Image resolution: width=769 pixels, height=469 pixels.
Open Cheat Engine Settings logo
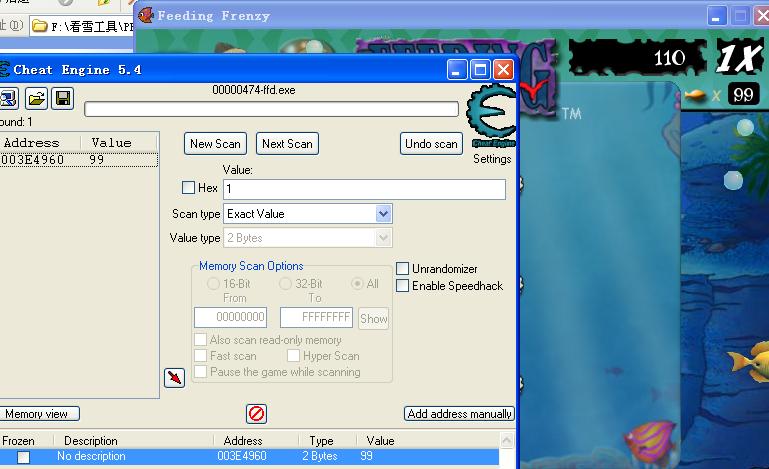(x=491, y=115)
